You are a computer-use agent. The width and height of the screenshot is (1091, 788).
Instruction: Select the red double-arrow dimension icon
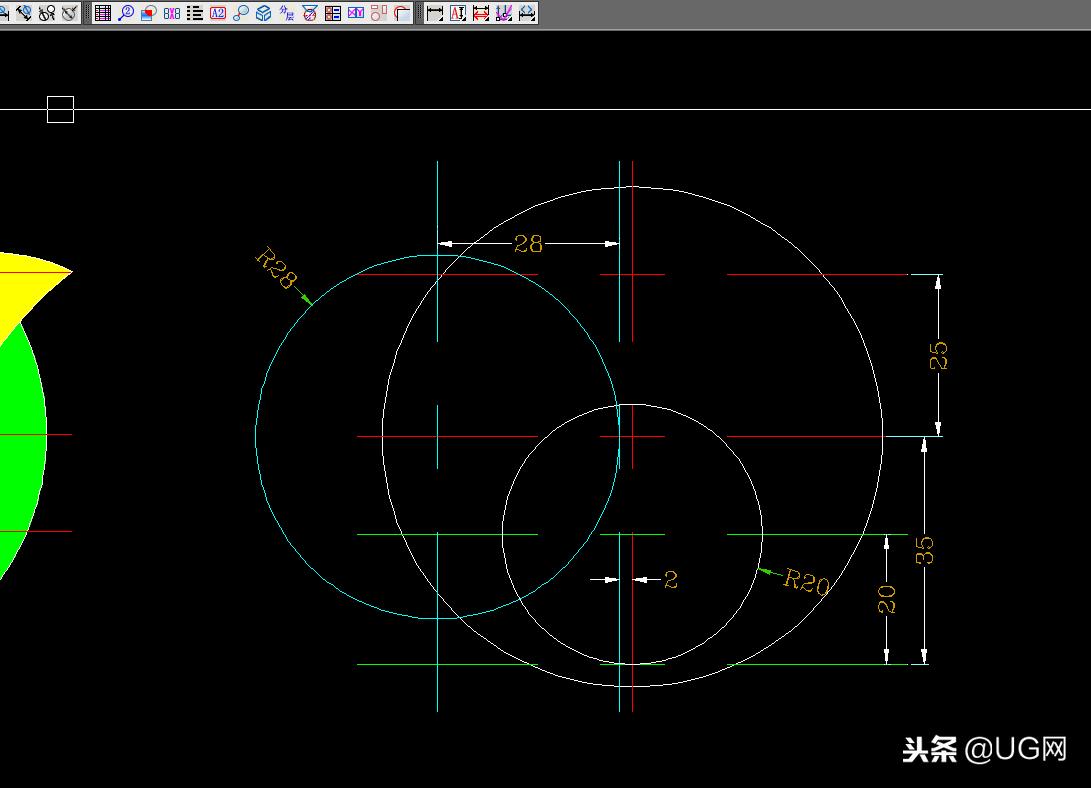tap(481, 13)
